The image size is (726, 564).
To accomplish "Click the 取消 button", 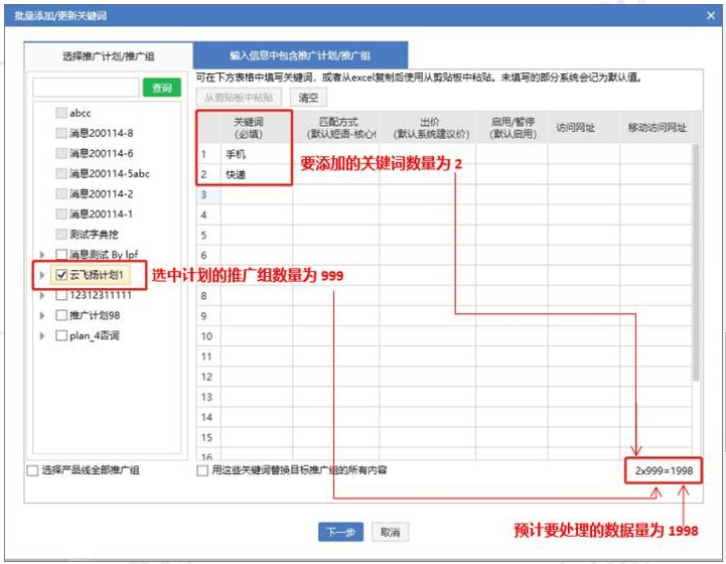I will tap(390, 532).
